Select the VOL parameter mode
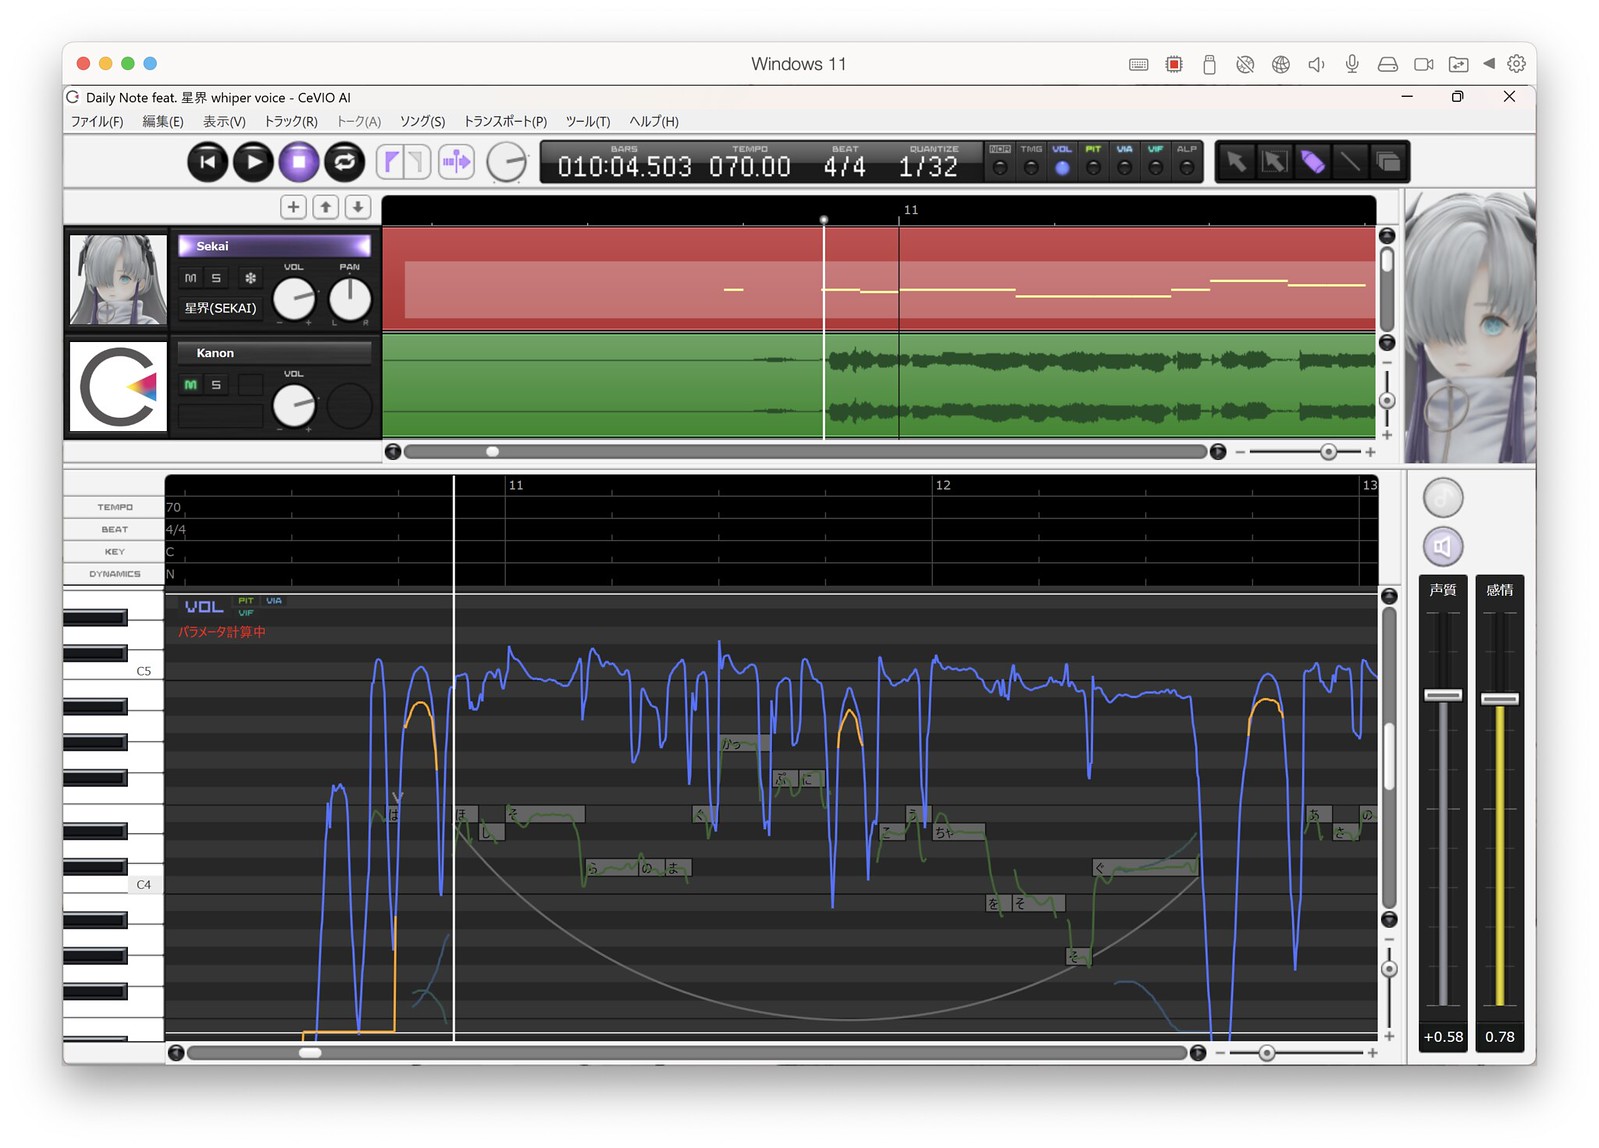Image resolution: width=1599 pixels, height=1148 pixels. pos(1062,161)
